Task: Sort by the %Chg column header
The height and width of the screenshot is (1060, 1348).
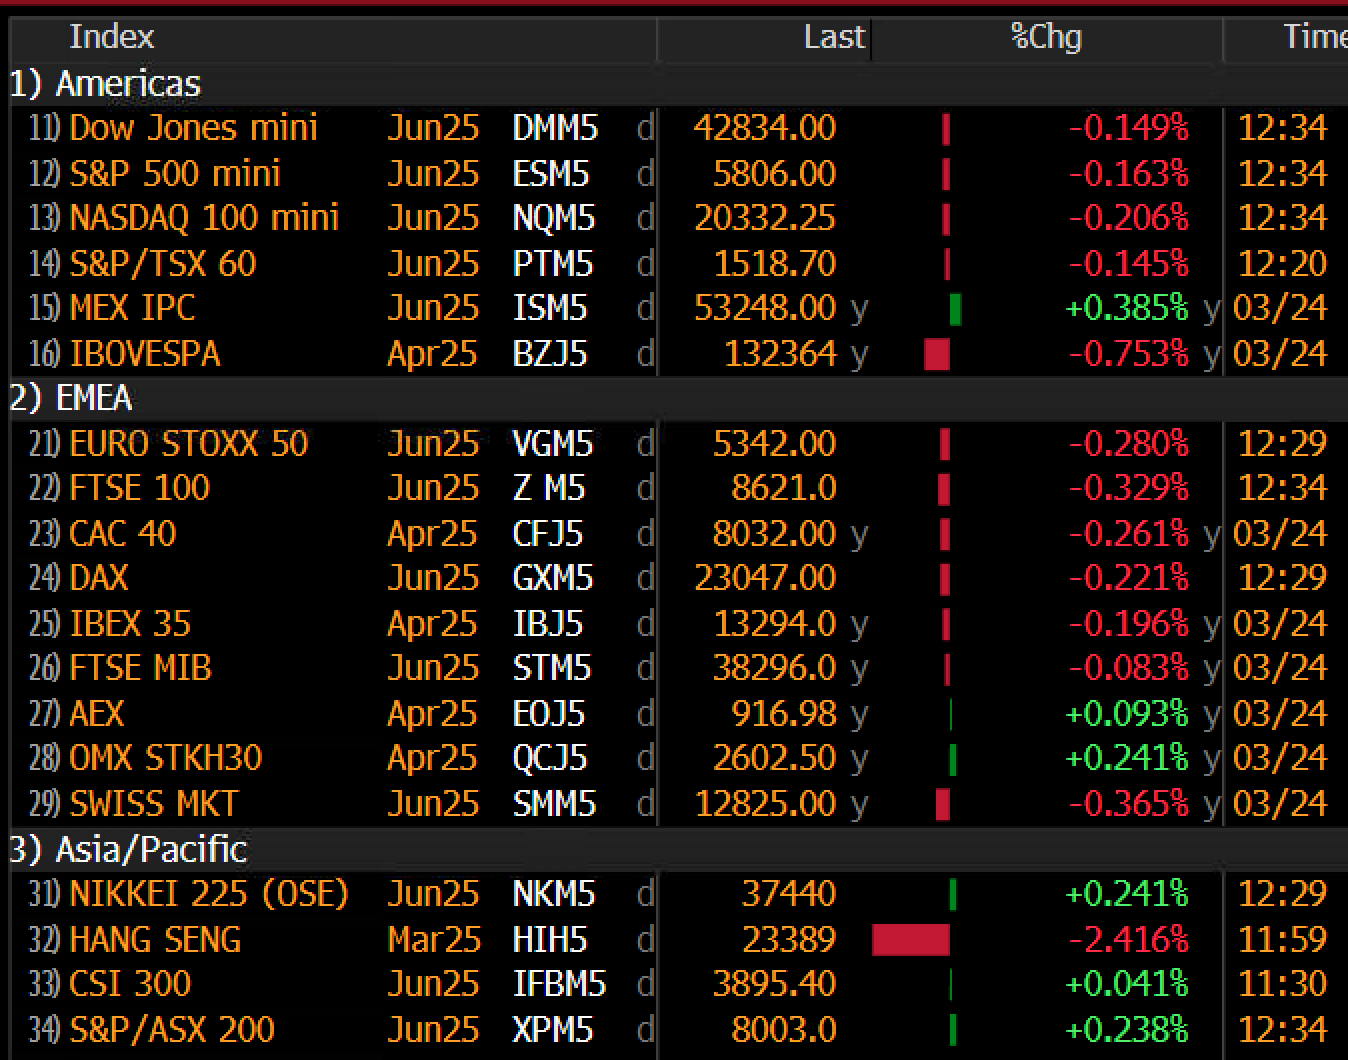Action: tap(1046, 37)
